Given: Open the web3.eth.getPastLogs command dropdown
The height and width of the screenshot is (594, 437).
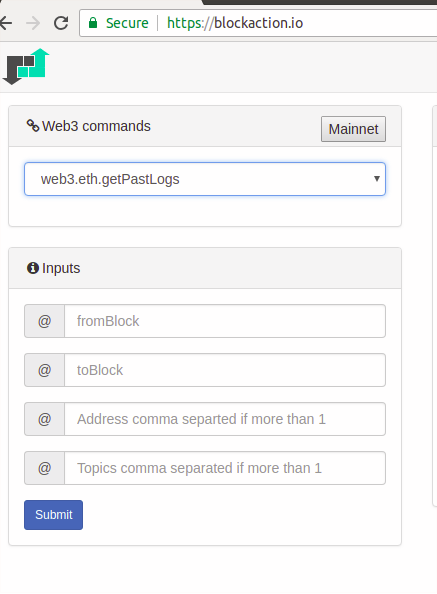Looking at the screenshot, I should tap(205, 179).
